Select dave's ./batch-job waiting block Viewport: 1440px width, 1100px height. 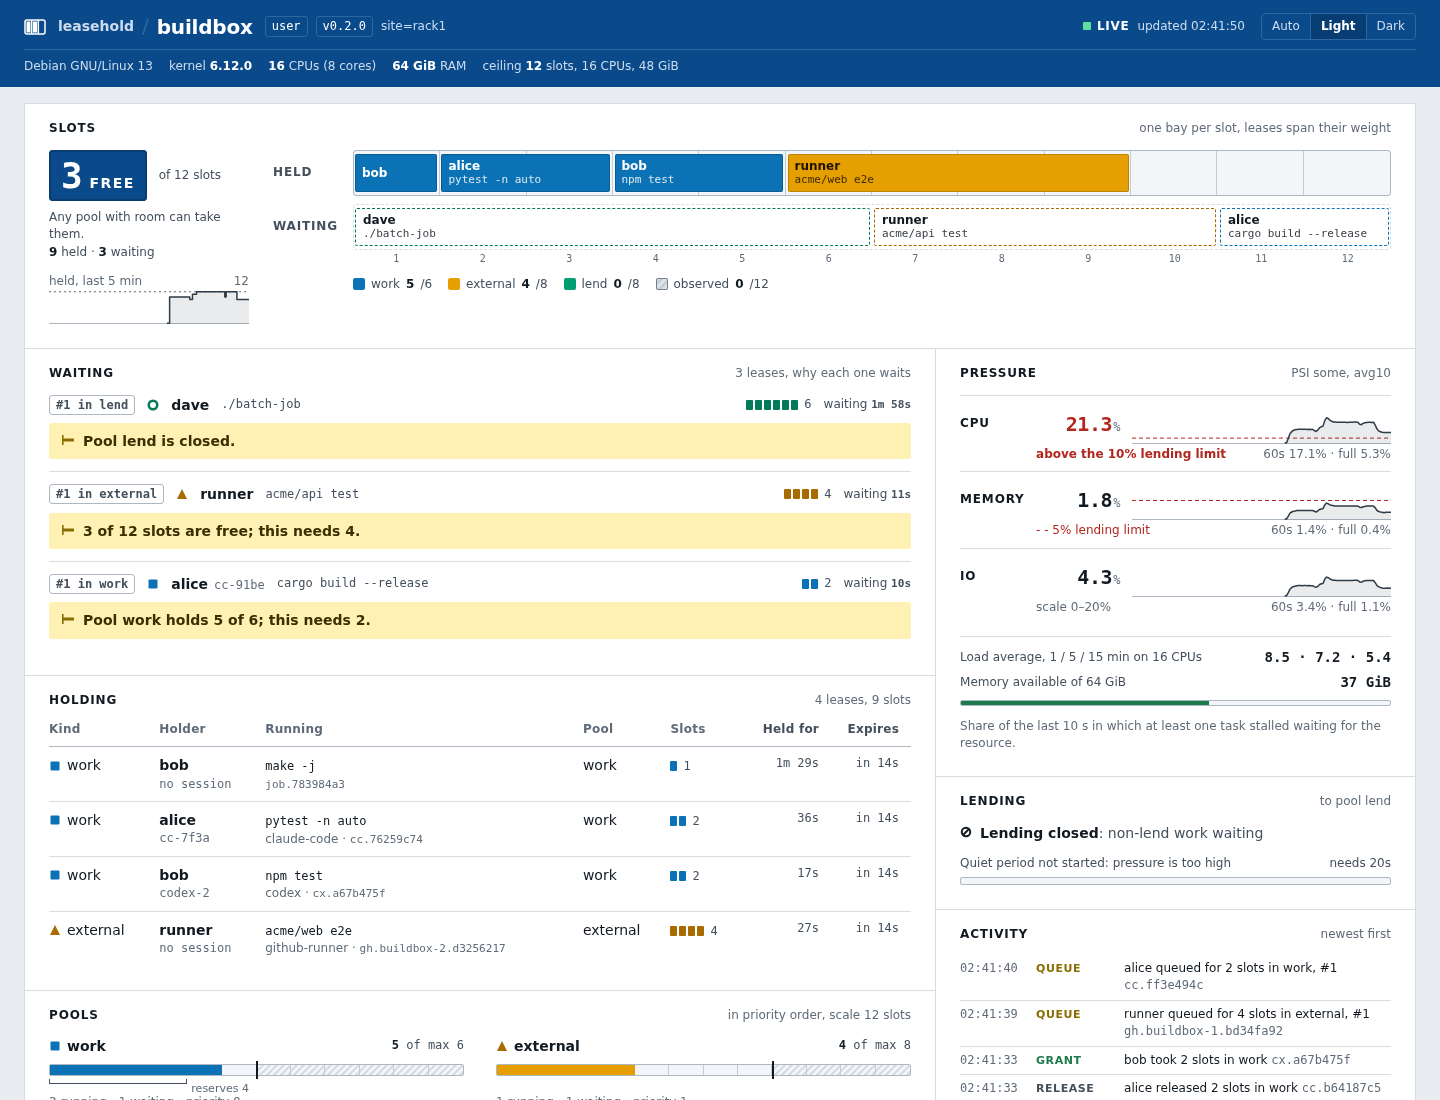click(612, 227)
